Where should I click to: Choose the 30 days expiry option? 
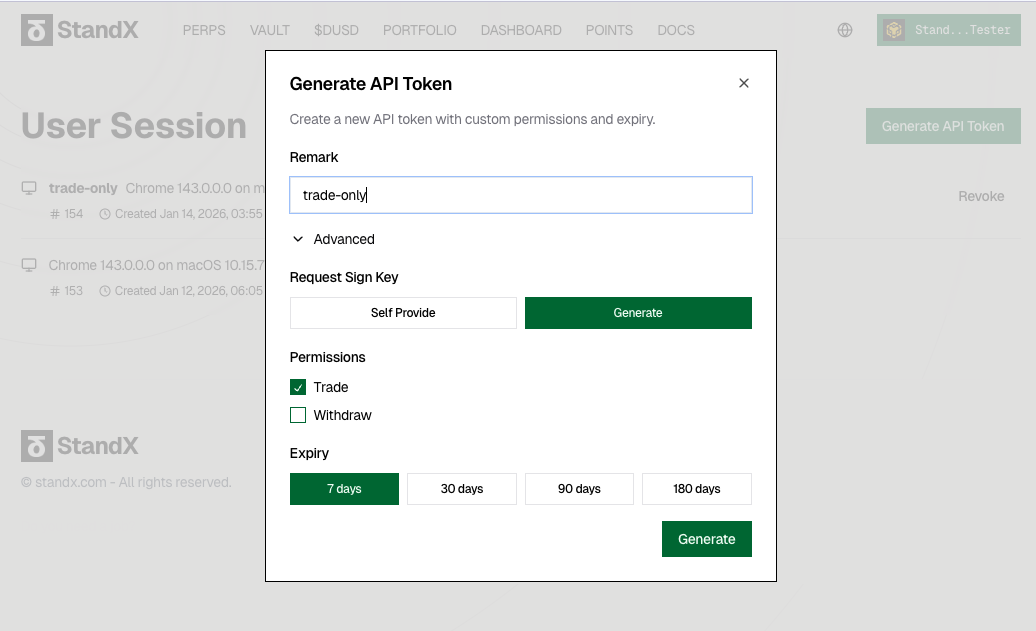462,489
